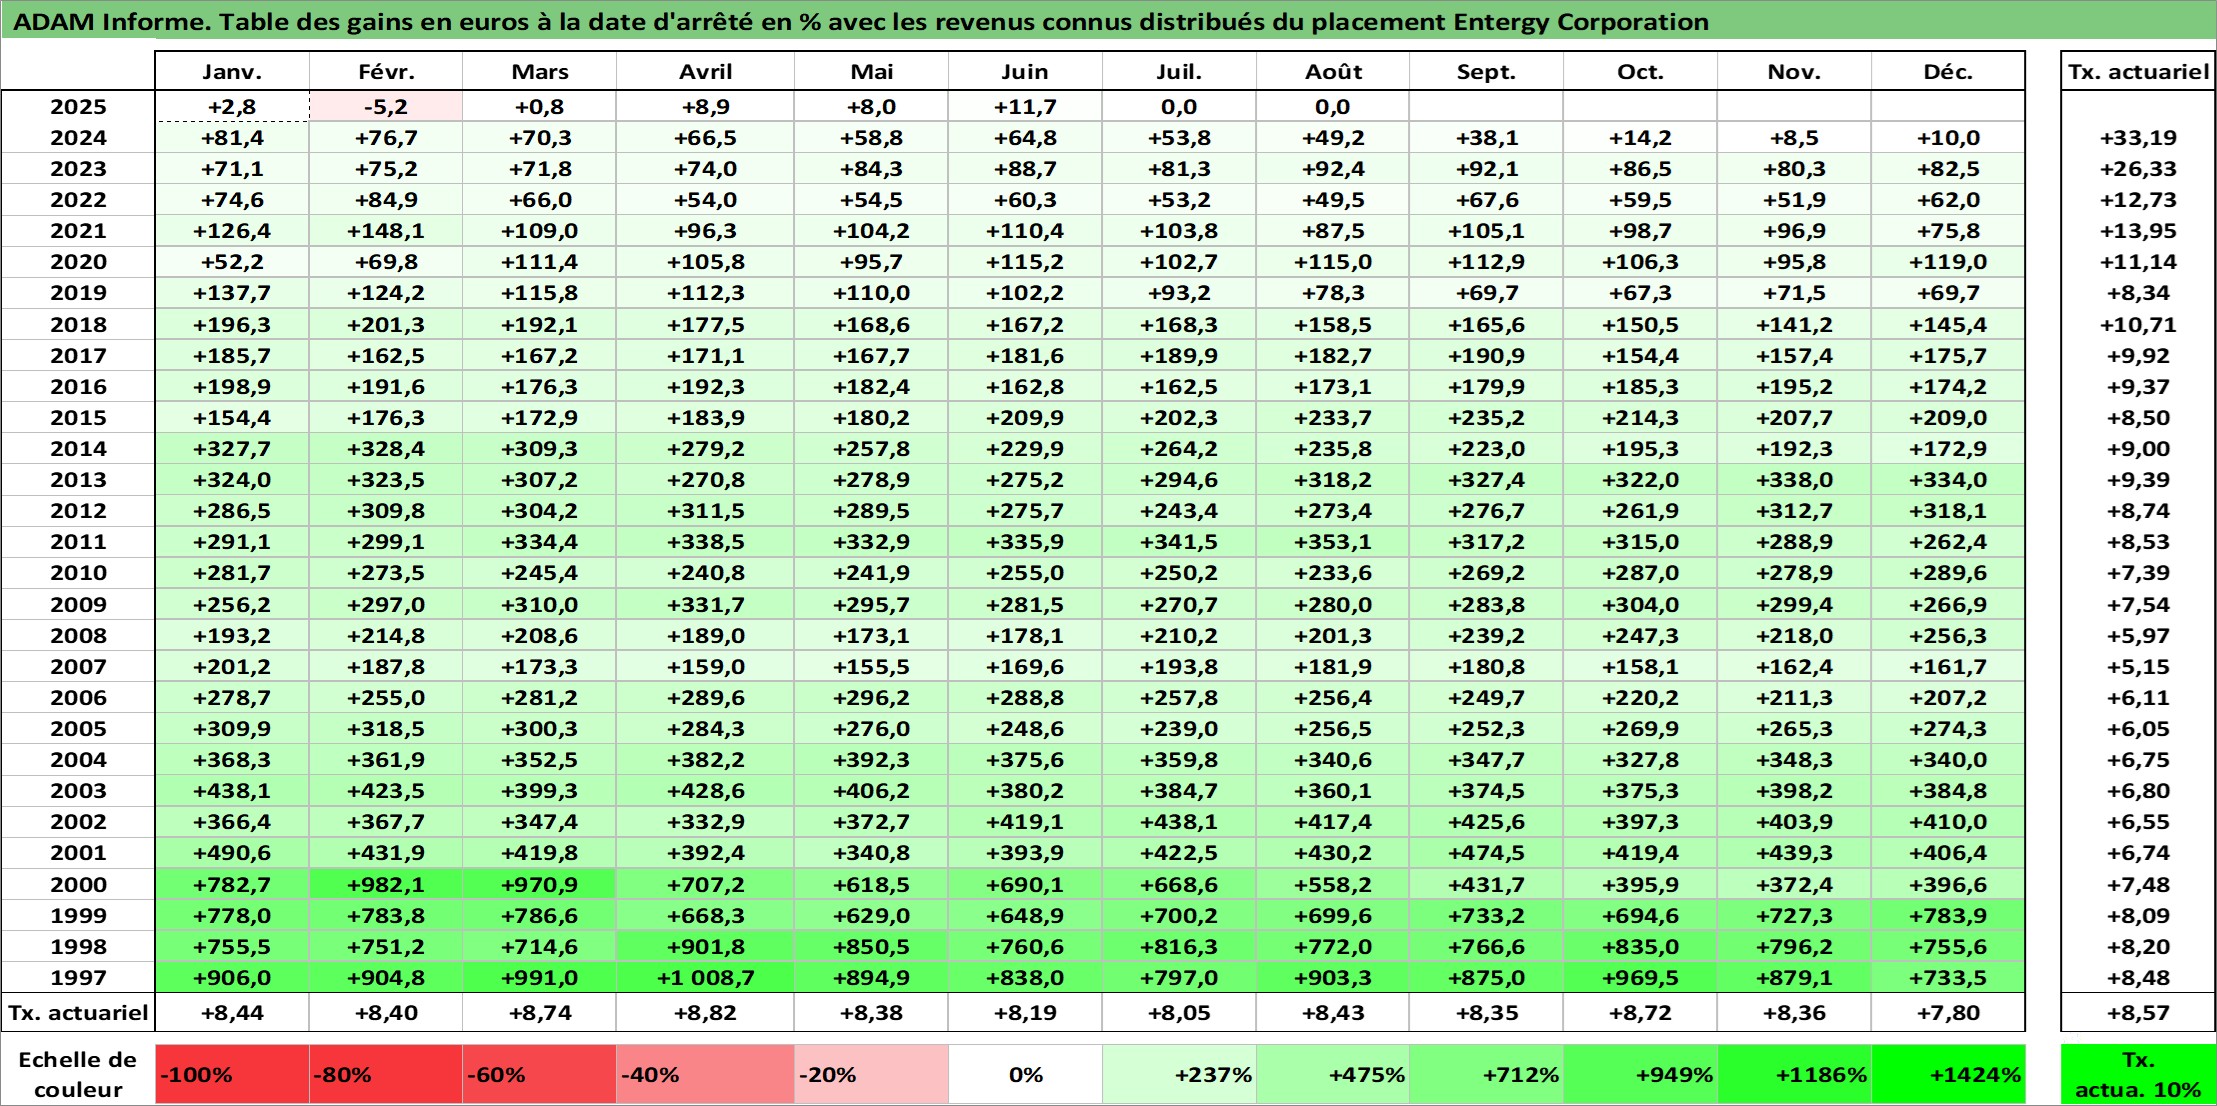Click the +328,4 value in 2014
Image resolution: width=2217 pixels, height=1106 pixels.
click(x=386, y=449)
